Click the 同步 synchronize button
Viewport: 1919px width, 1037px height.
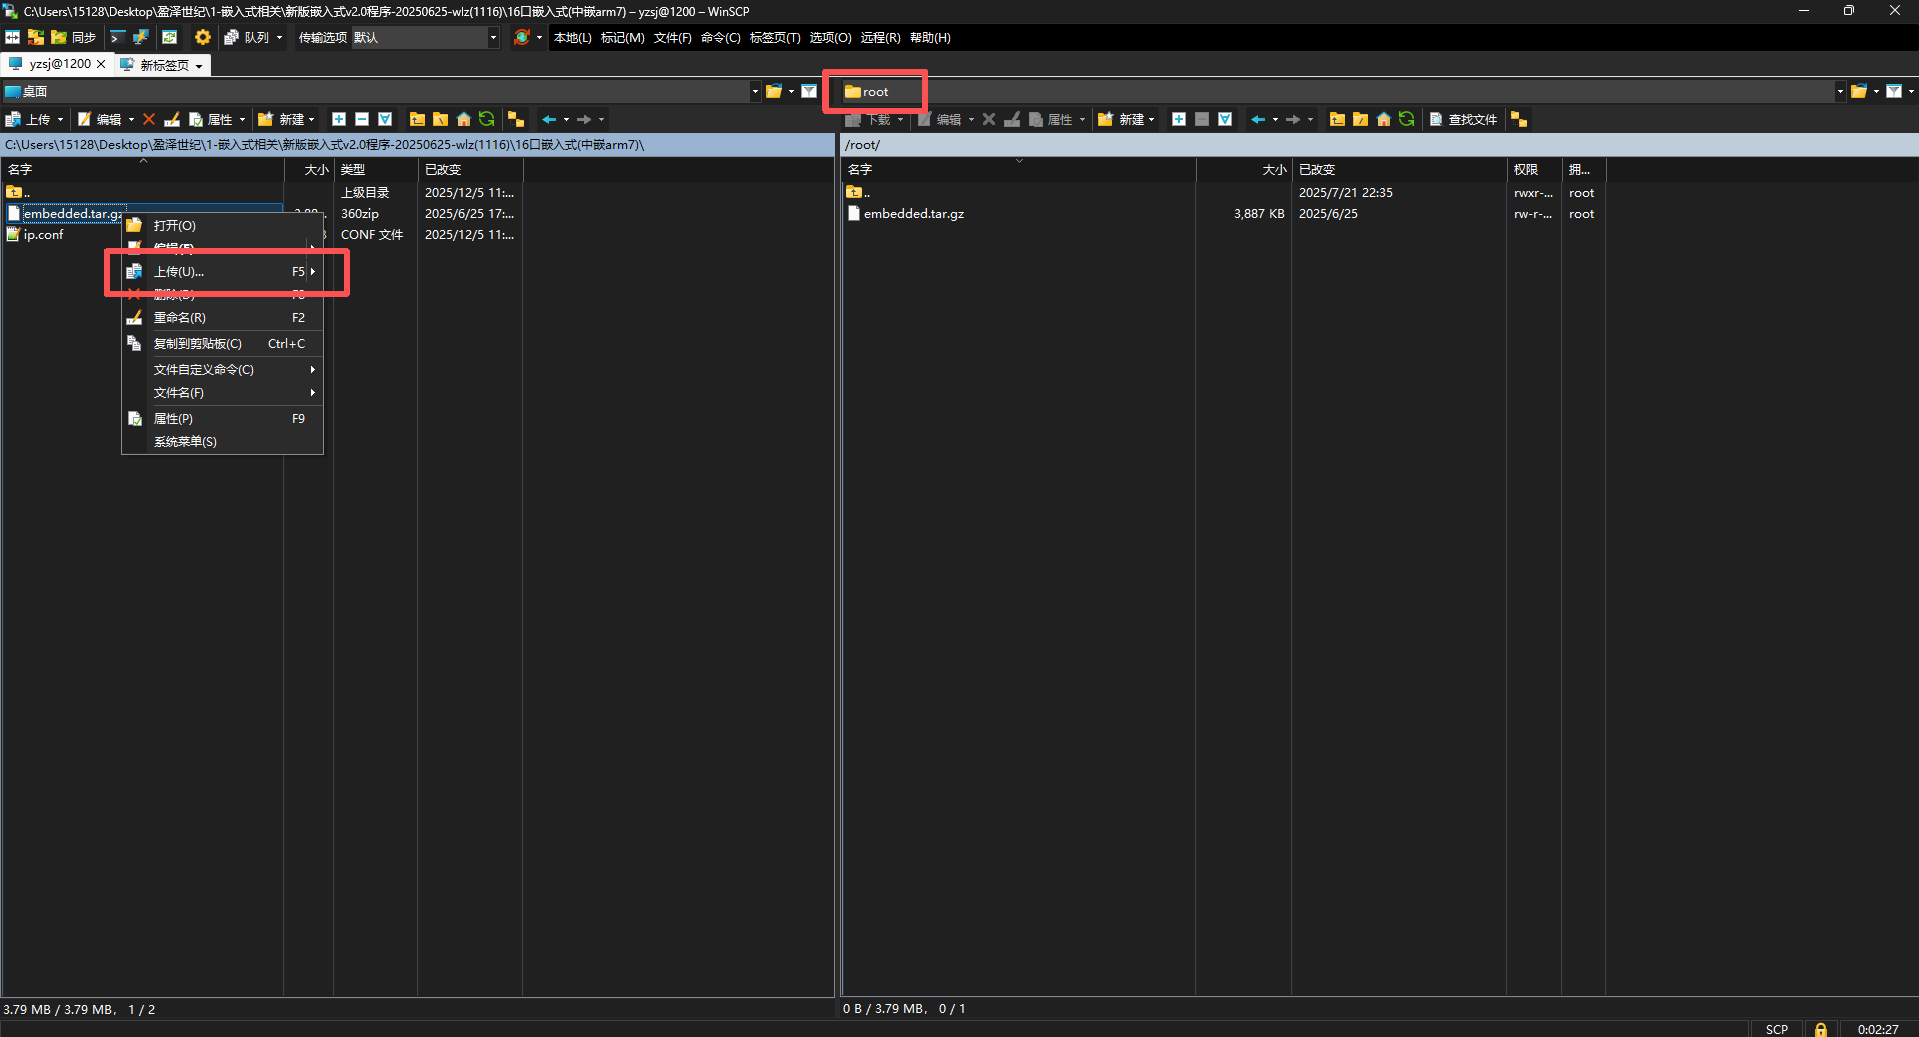coord(76,37)
